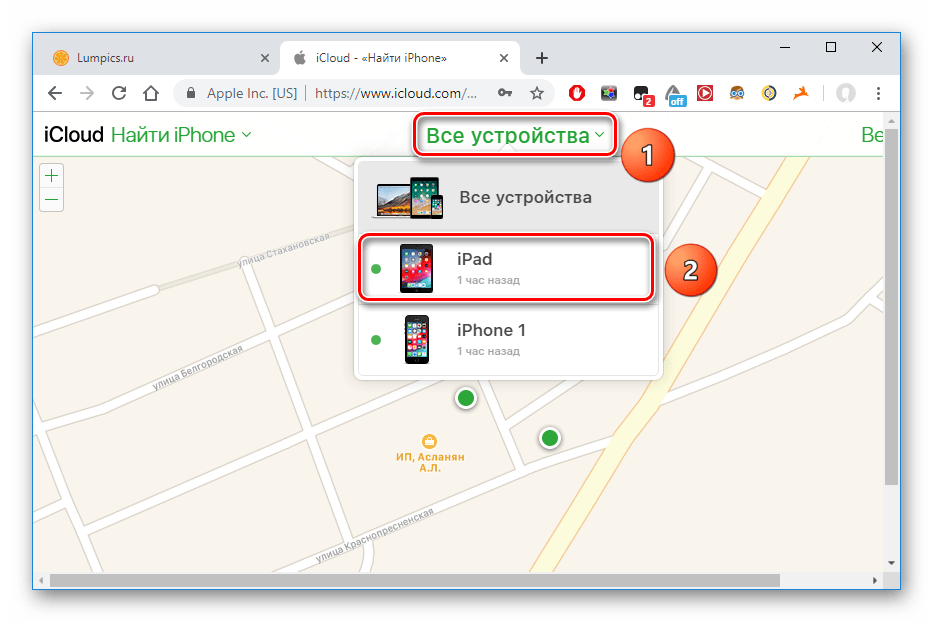
Task: Click the colorful cube extension icon
Action: (x=609, y=93)
